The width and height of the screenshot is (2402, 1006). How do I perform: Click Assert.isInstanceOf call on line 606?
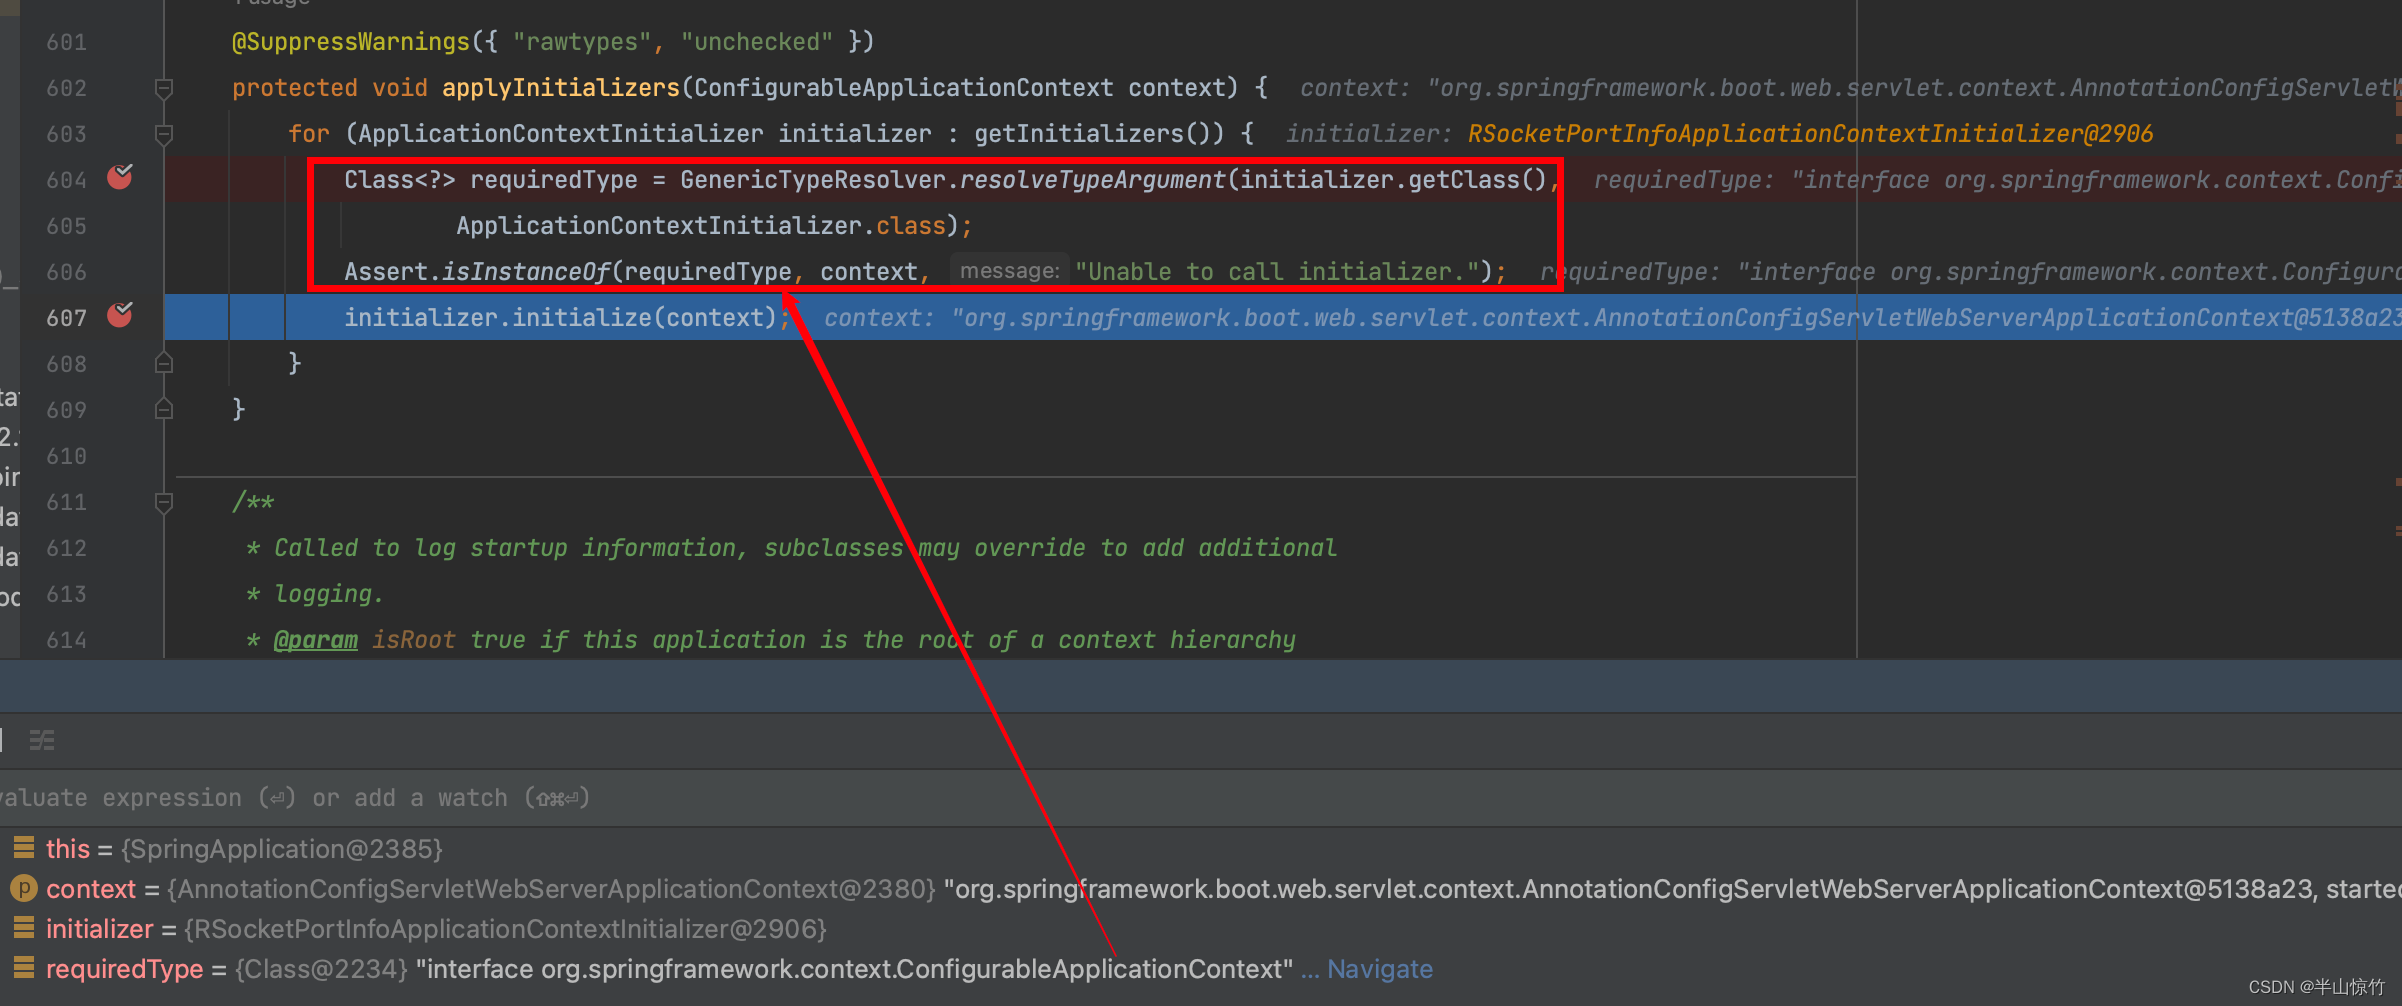pos(477,272)
